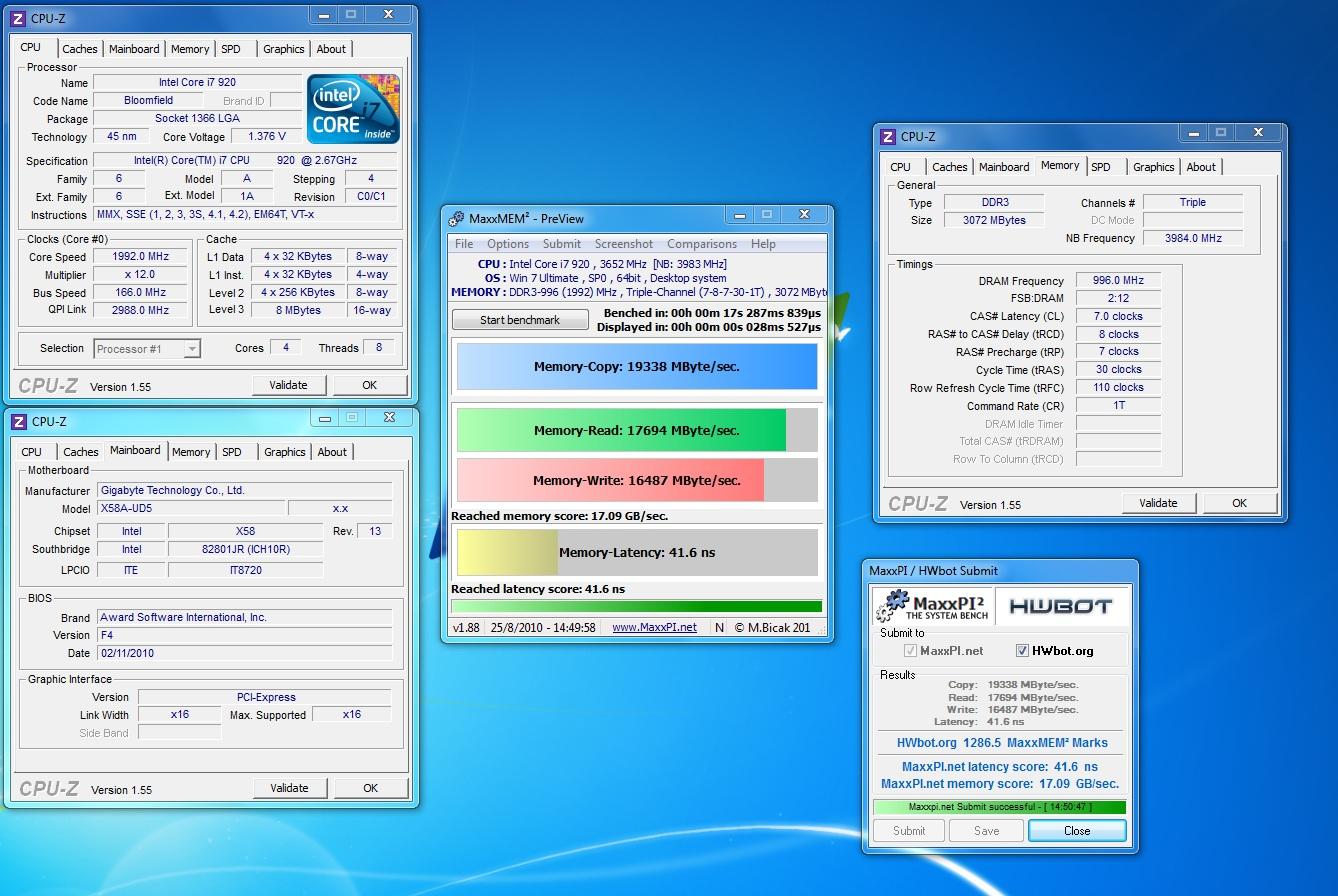Click Validate in the top-left CPU-Z window
The height and width of the screenshot is (896, 1338).
(289, 385)
